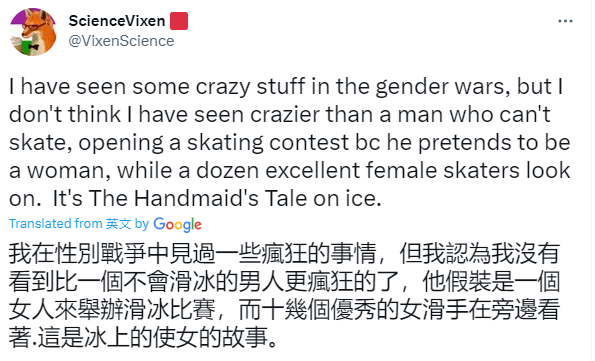The height and width of the screenshot is (361, 595).
Task: Click the tweet's opening words 'I have seen'
Action: (68, 87)
